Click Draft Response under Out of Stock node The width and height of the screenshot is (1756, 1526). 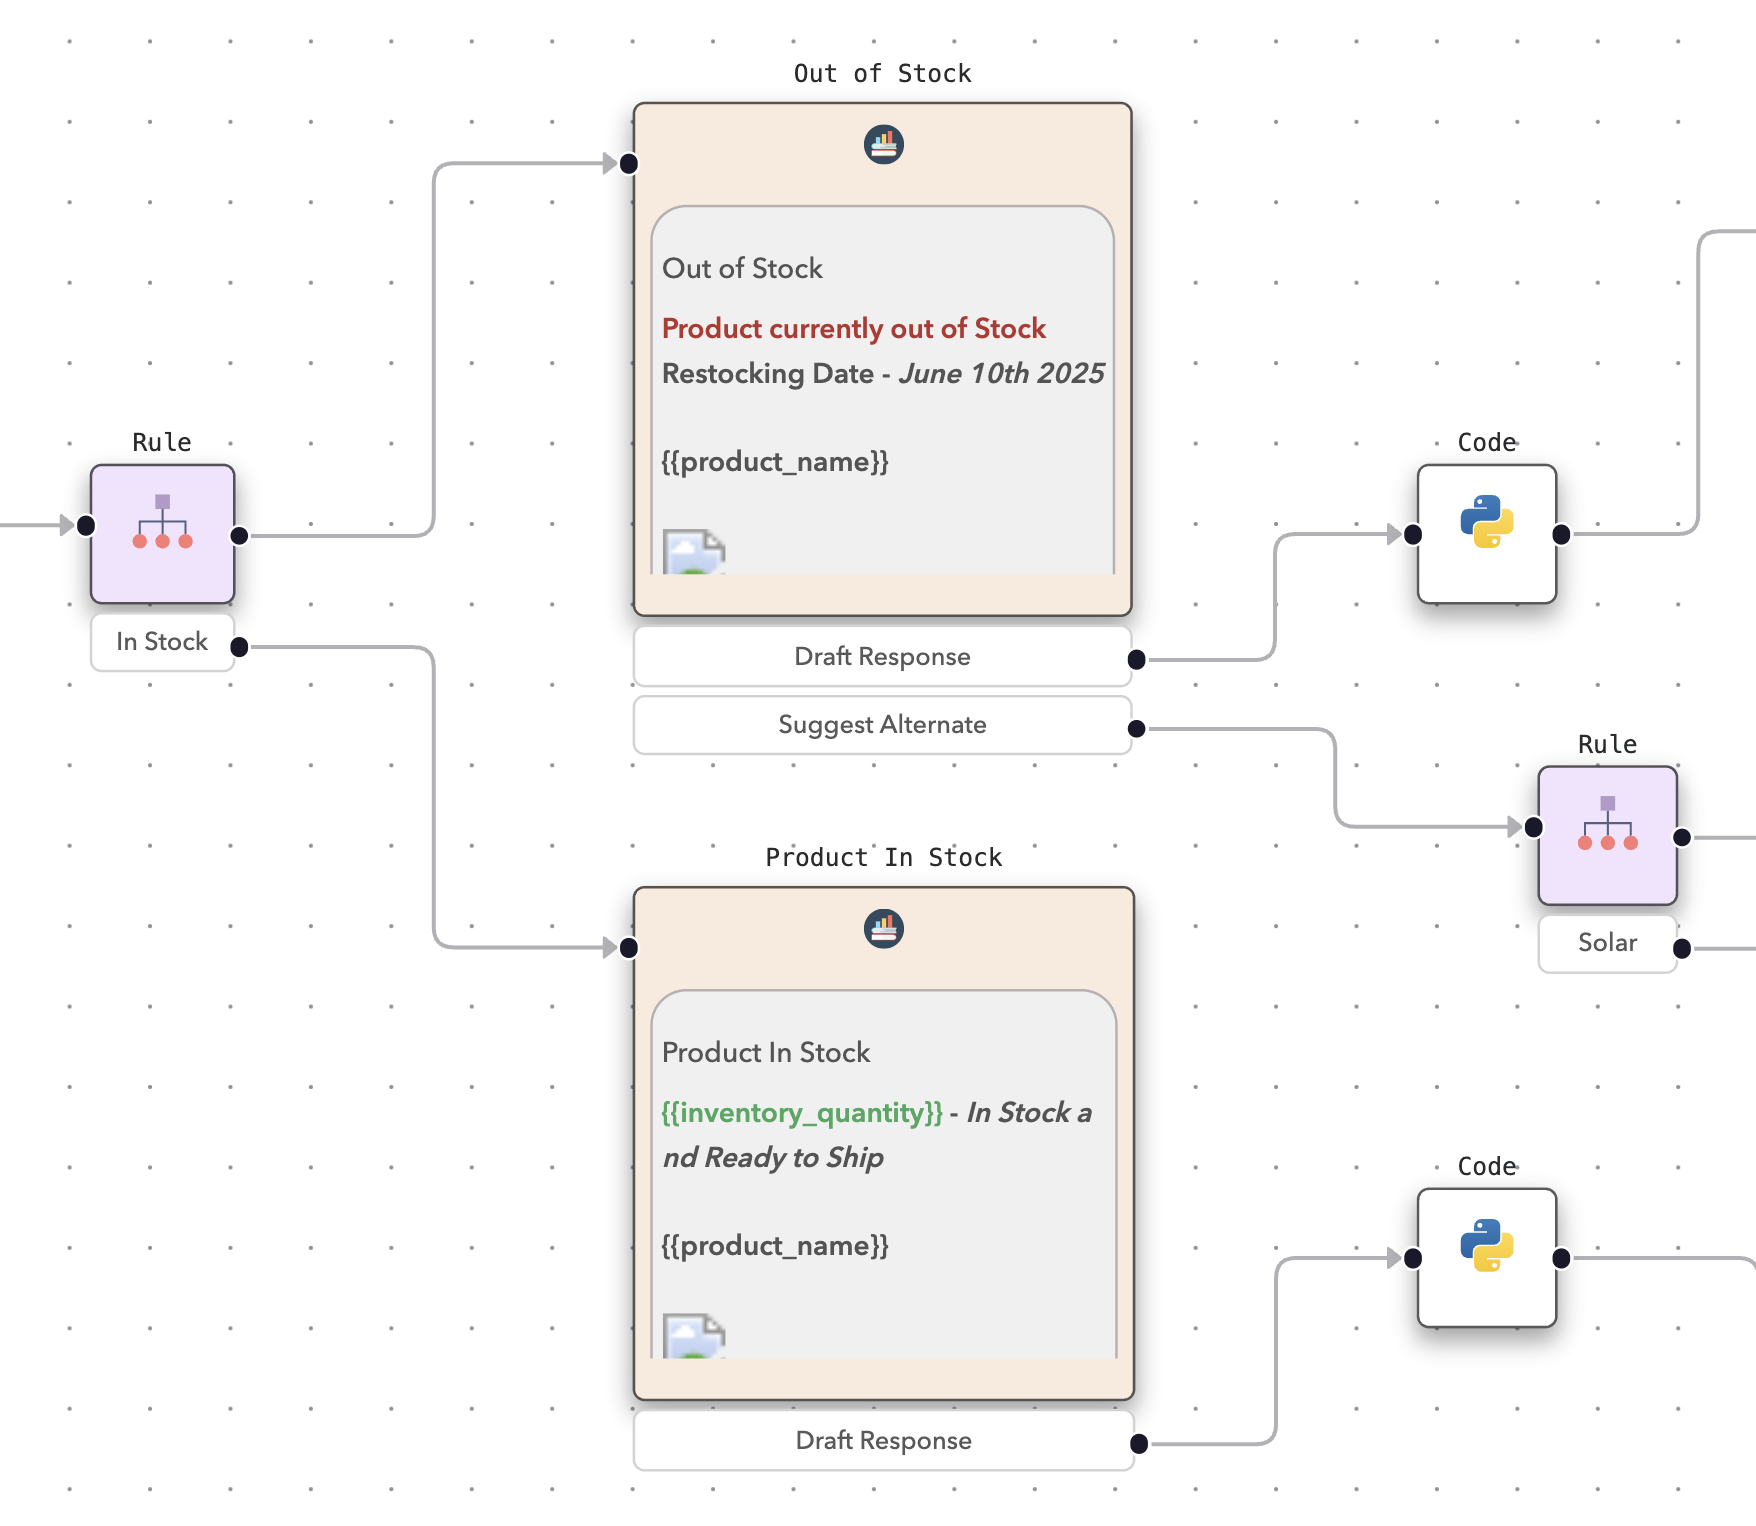tap(882, 657)
